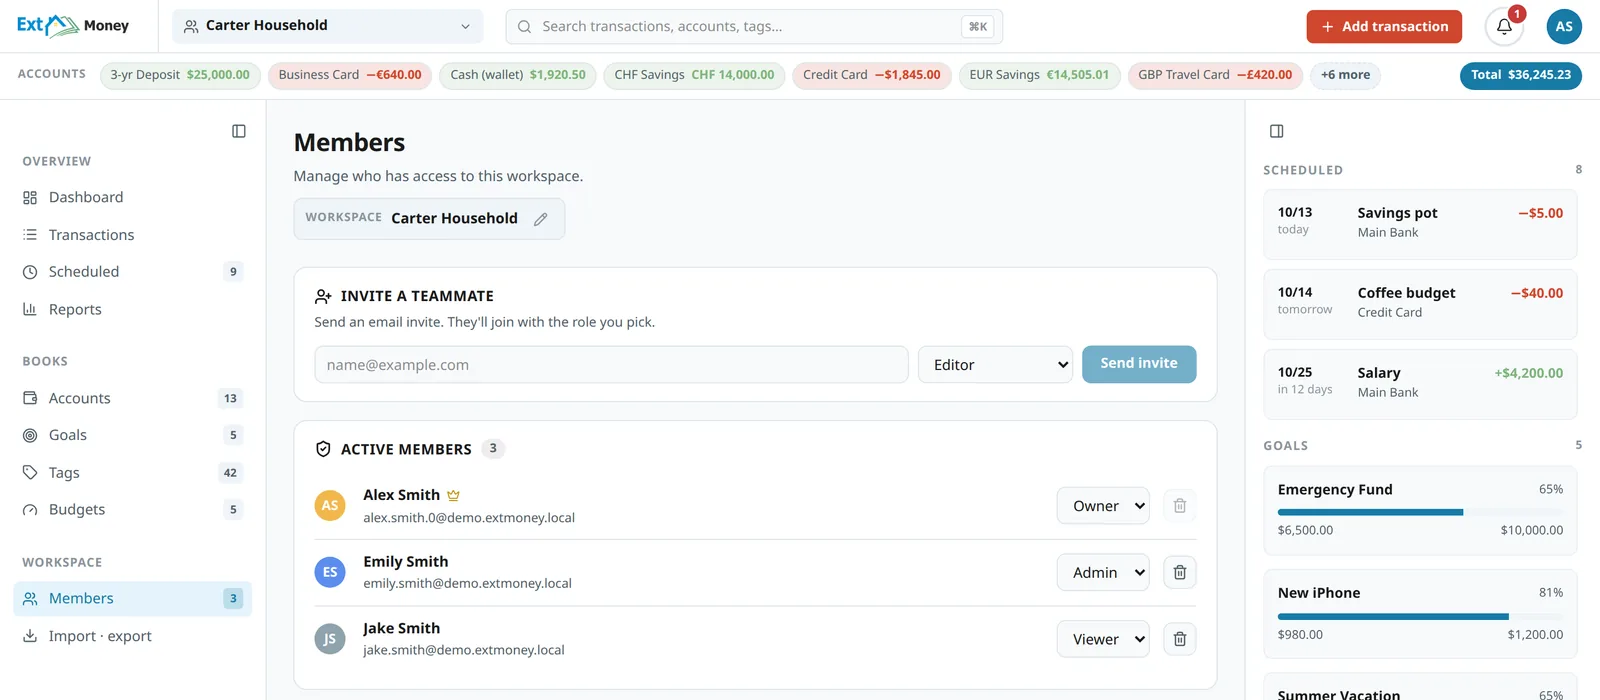
Task: Open Import · export in the sidebar
Action: pos(132,636)
